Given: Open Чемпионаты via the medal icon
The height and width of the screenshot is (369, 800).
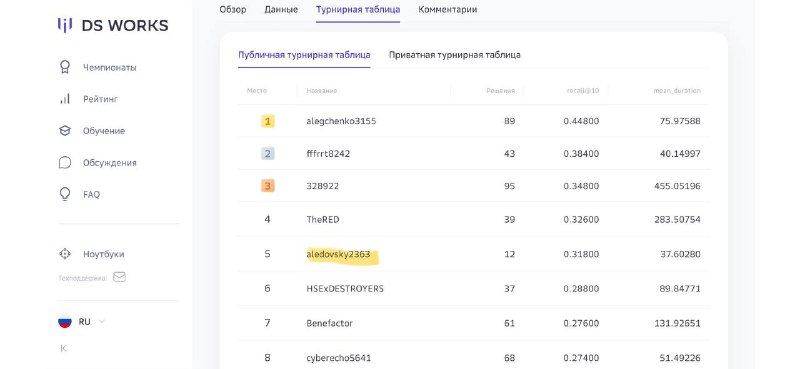Looking at the screenshot, I should point(65,67).
